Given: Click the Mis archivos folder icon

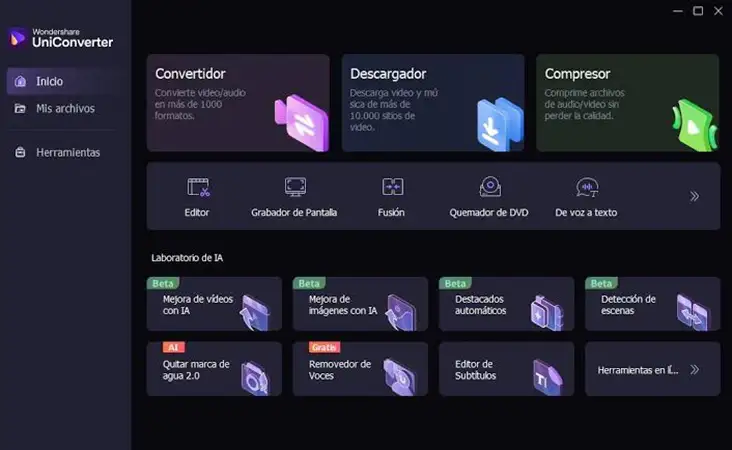Looking at the screenshot, I should 20,108.
